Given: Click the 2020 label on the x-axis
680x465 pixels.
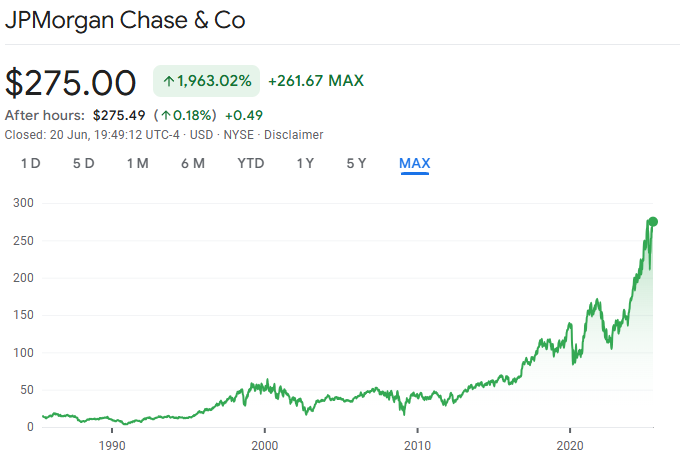Looking at the screenshot, I should (x=570, y=445).
